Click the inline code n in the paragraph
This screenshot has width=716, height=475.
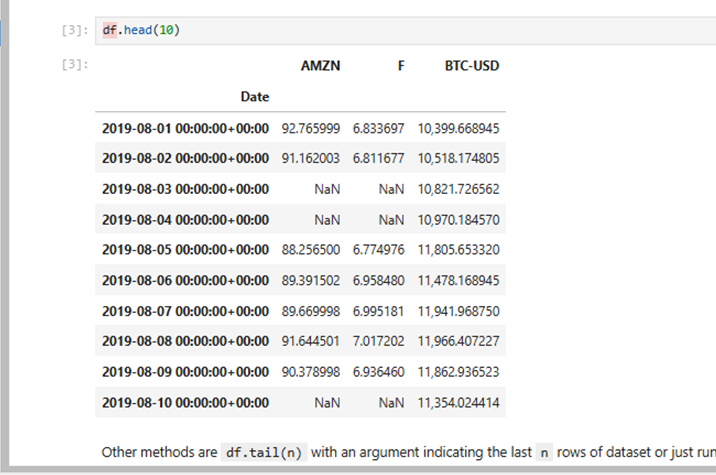[x=544, y=452]
